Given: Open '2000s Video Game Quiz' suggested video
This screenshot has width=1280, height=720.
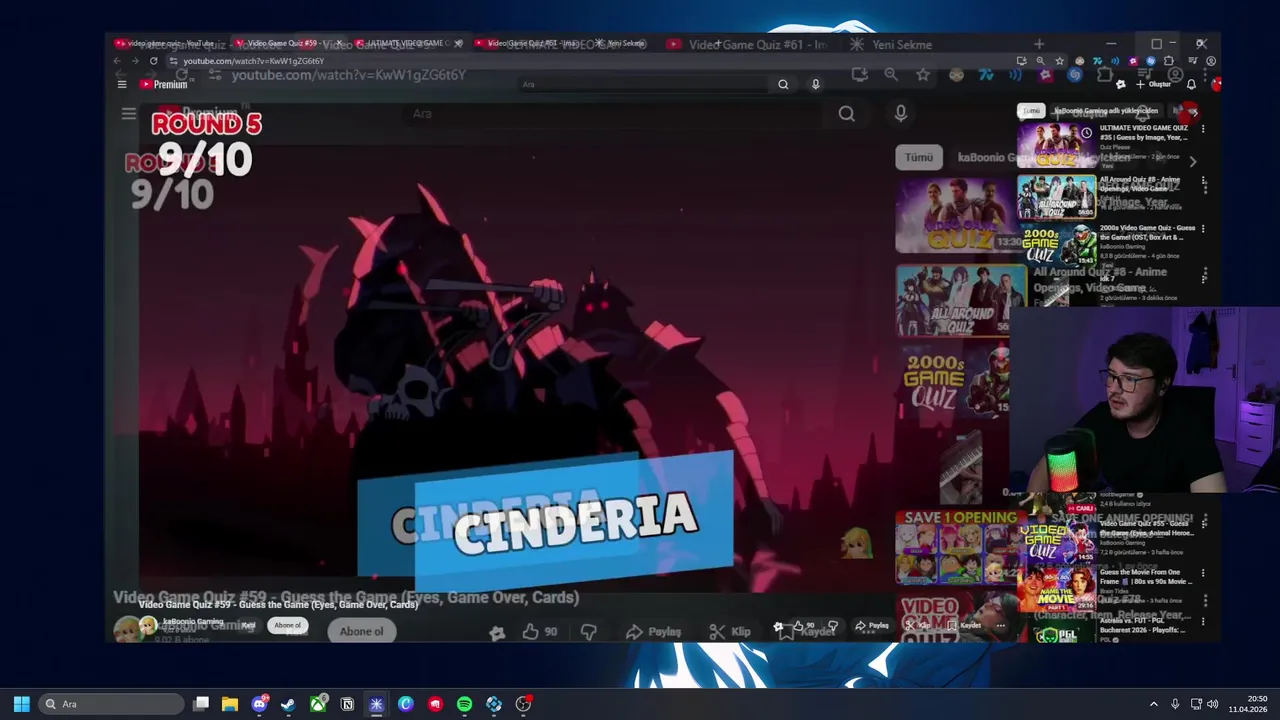Looking at the screenshot, I should 1104,245.
